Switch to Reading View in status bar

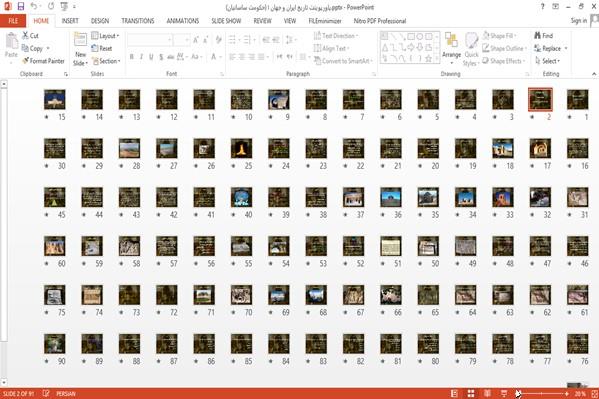point(487,393)
